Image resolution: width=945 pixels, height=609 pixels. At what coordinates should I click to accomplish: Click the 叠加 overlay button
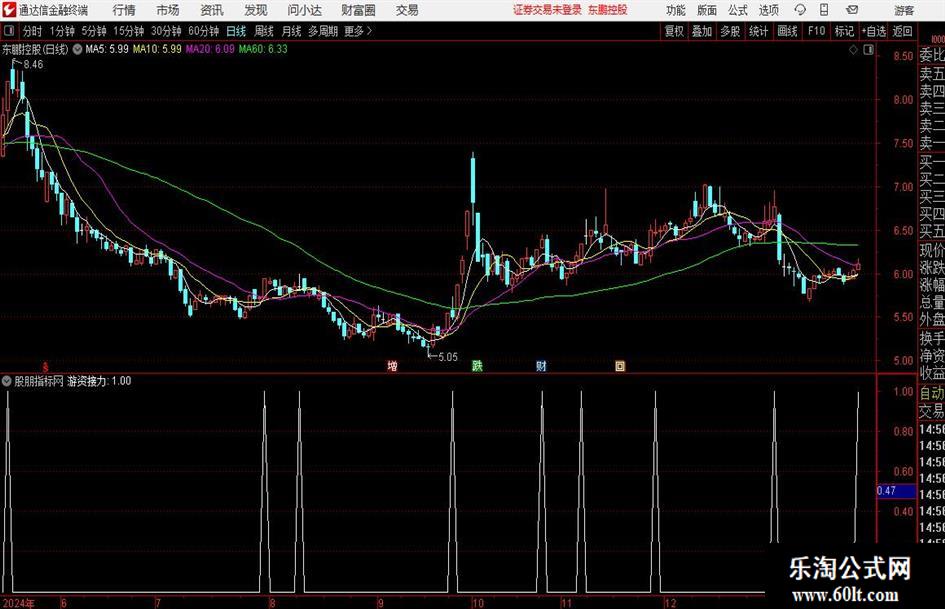702,31
